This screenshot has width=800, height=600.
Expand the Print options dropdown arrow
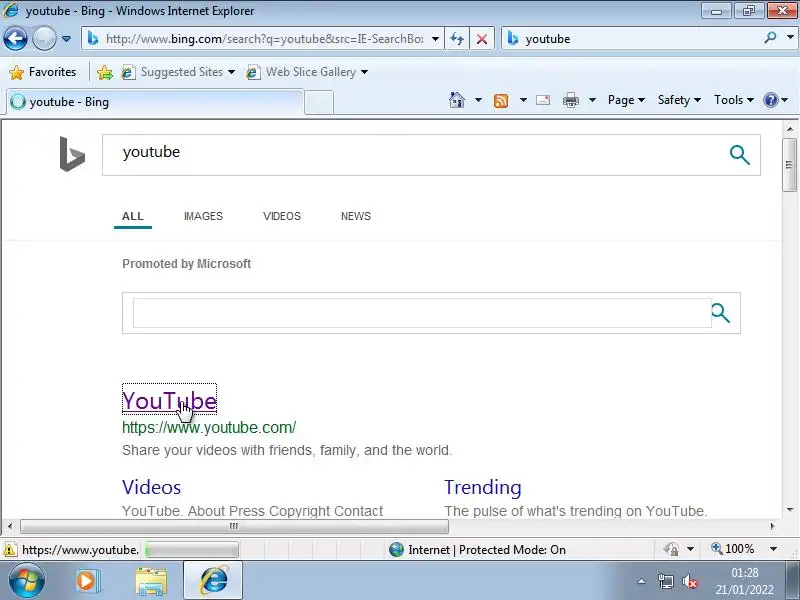point(592,100)
